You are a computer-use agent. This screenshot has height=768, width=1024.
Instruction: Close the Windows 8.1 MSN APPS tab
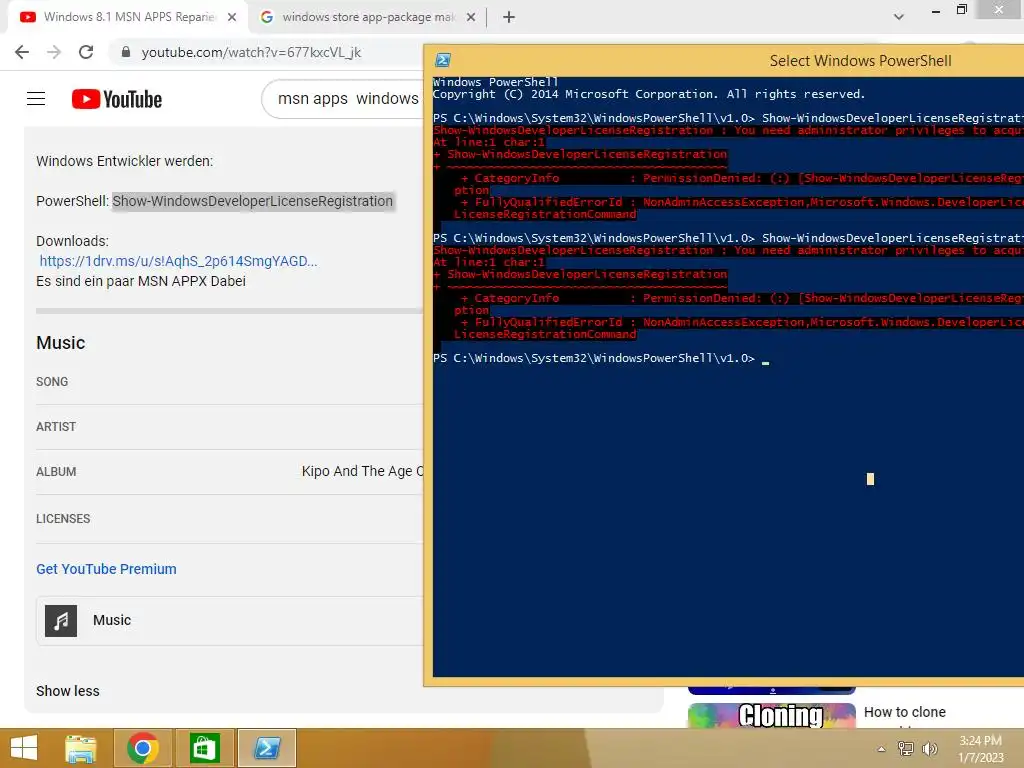pos(232,18)
